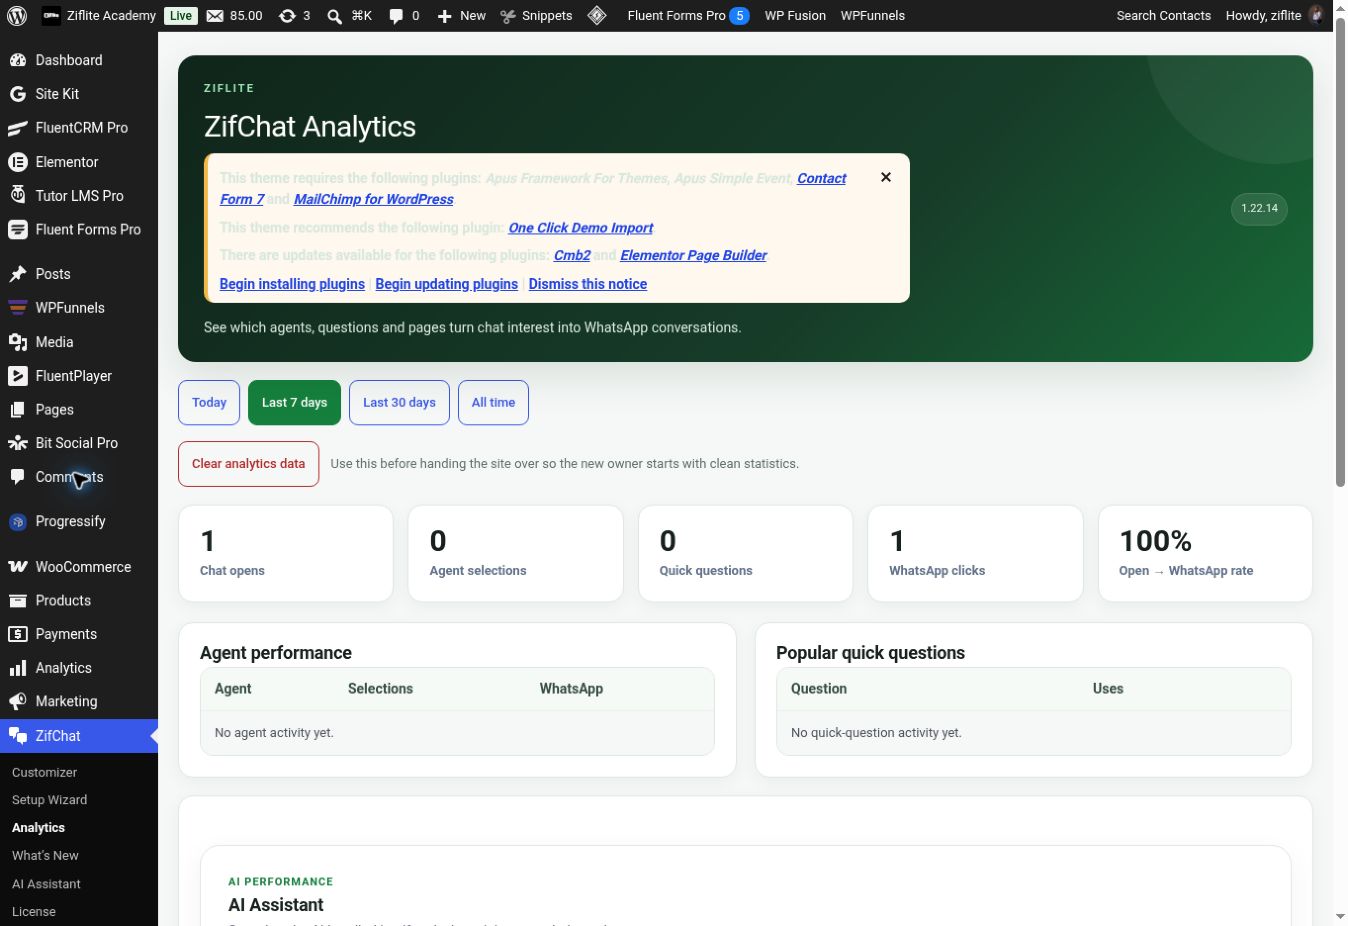The image size is (1348, 926).
Task: Click Clear analytics data button
Action: (x=248, y=464)
